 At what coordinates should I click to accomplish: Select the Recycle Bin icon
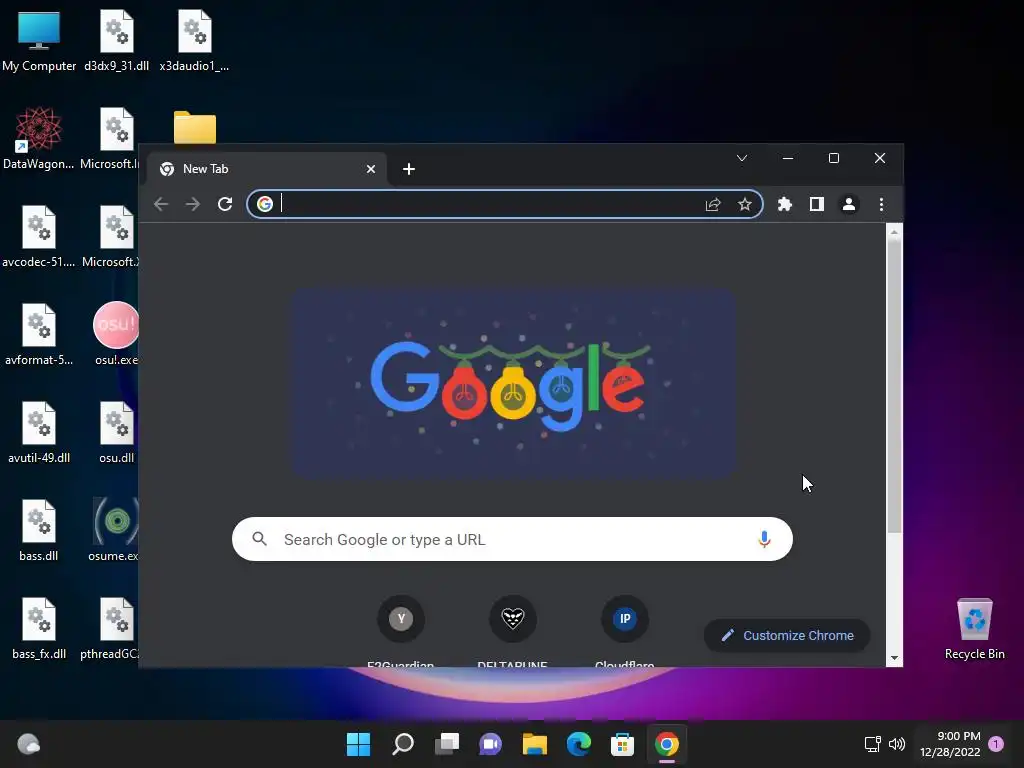(x=974, y=630)
